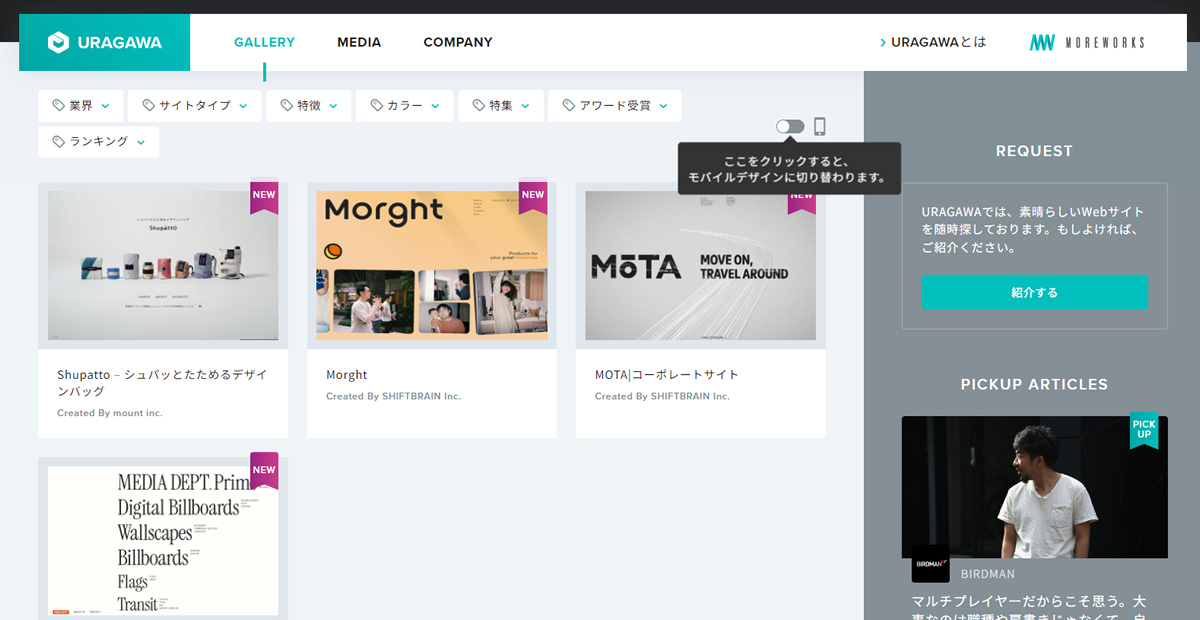Click the PICKUP ARTICLES heading
The height and width of the screenshot is (620, 1200).
1034,384
